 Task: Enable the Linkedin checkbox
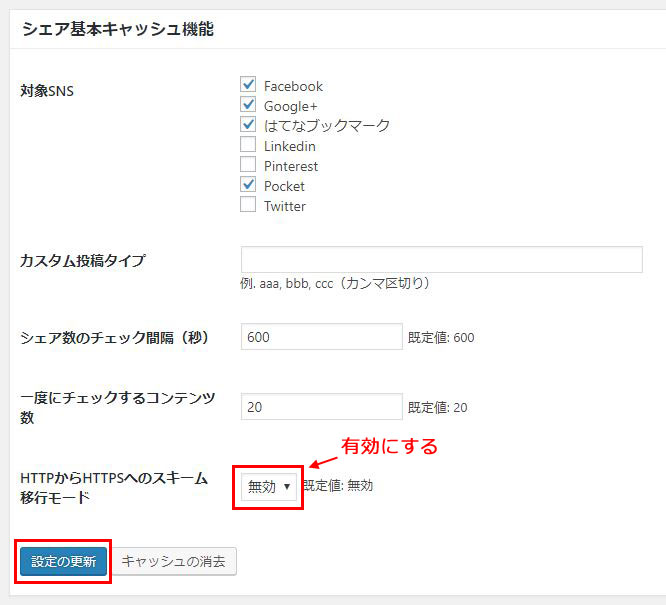[x=248, y=144]
